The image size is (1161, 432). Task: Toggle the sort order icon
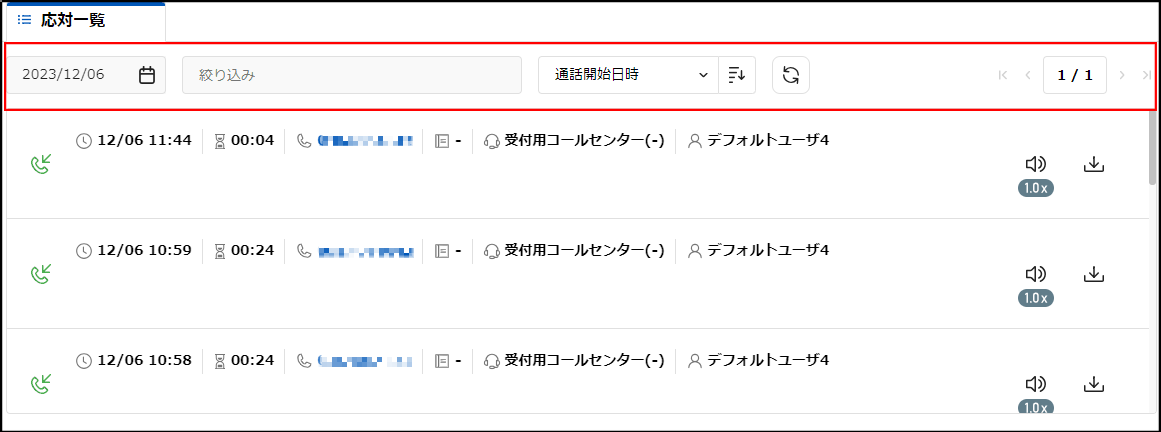pos(737,75)
